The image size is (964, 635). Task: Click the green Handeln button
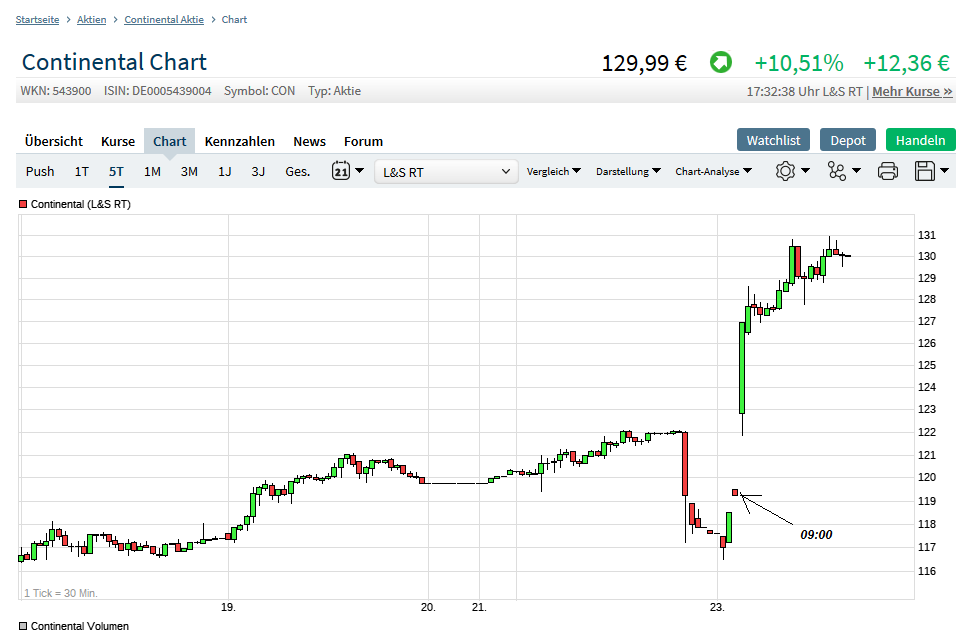click(920, 140)
